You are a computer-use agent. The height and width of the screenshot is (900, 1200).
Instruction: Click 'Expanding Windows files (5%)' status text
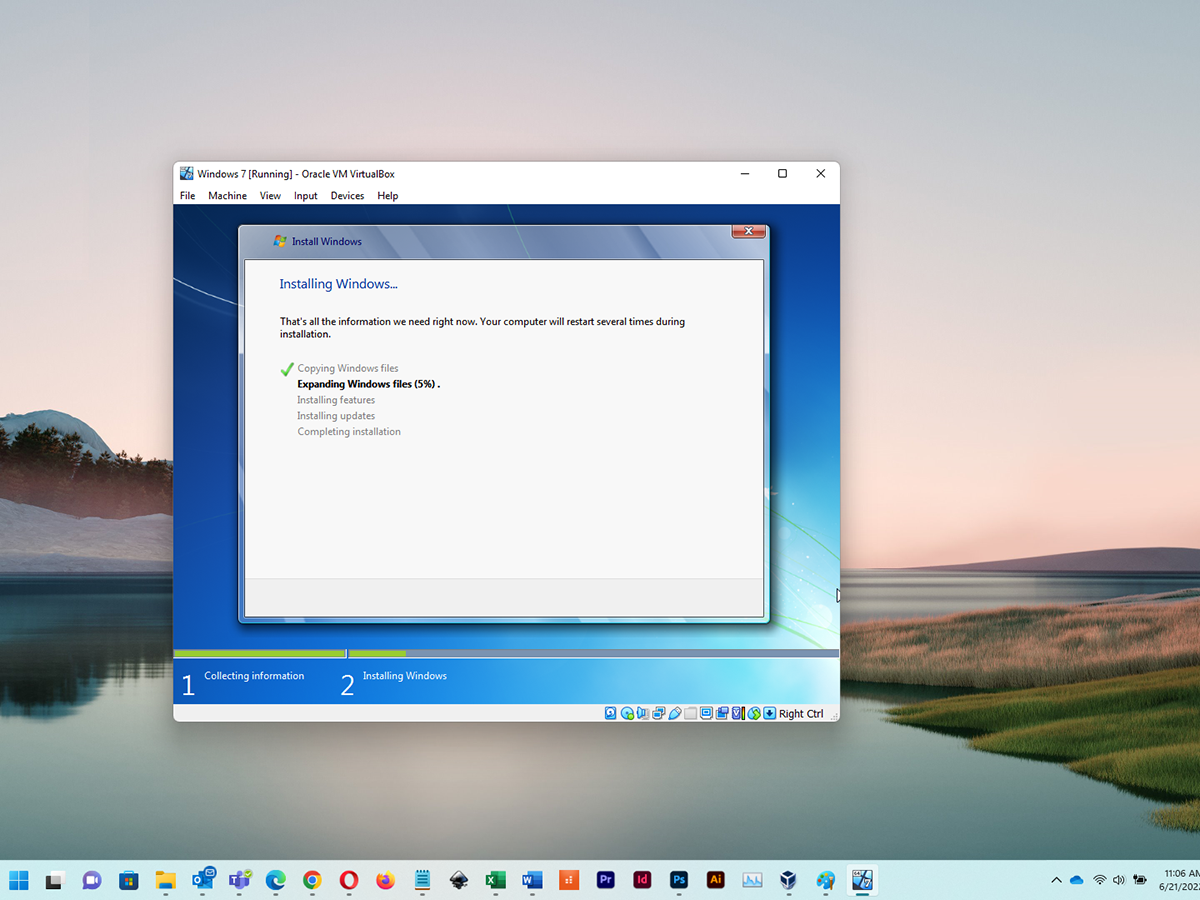pyautogui.click(x=369, y=384)
